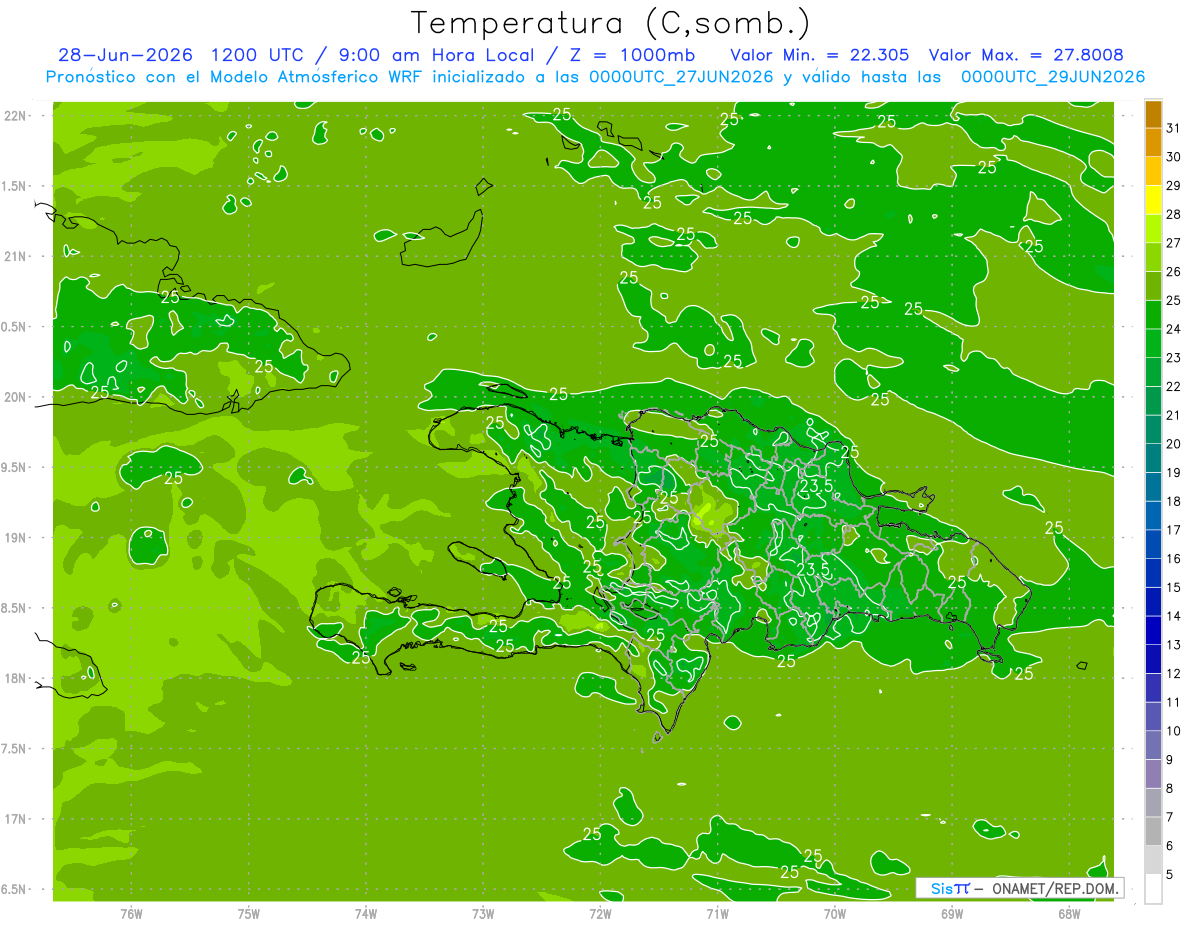Pick the green legend band between 24 and 25
Viewport: 1200px width, 927px height.
click(1153, 315)
